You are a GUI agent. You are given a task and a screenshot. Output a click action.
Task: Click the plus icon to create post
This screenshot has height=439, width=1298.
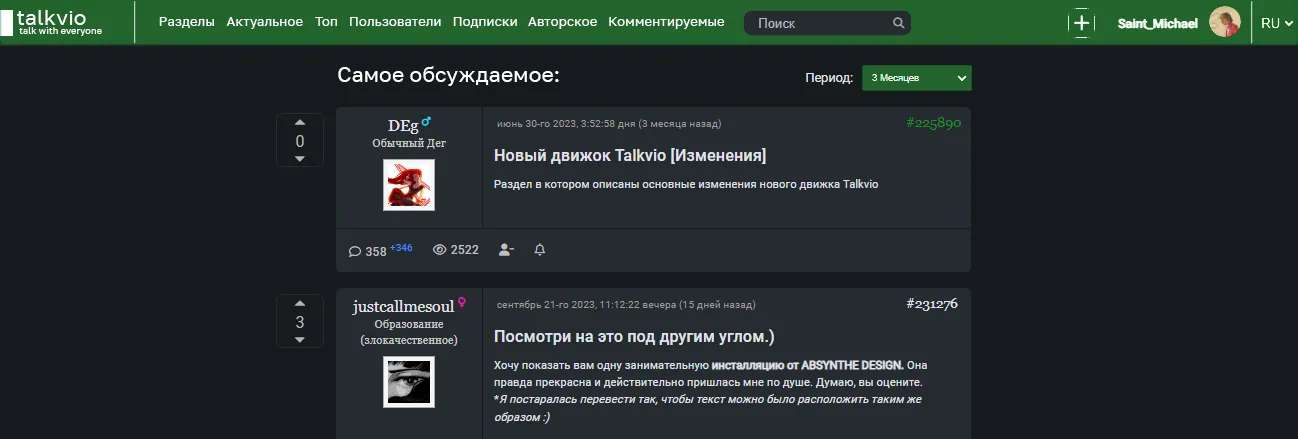pos(1081,22)
